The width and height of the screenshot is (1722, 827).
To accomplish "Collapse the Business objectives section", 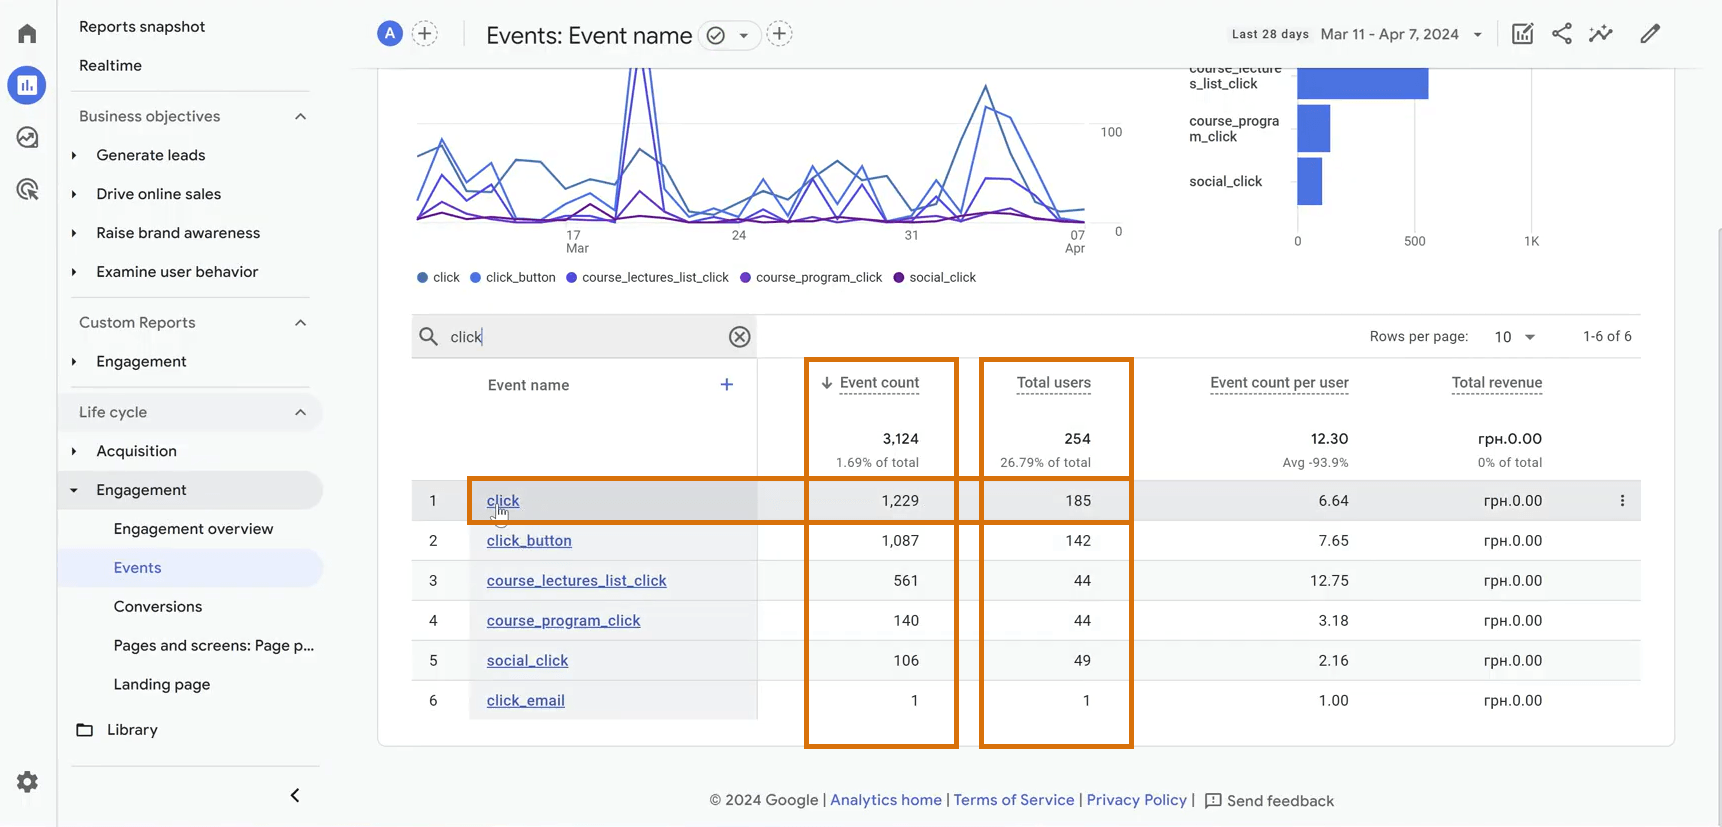I will (x=300, y=117).
